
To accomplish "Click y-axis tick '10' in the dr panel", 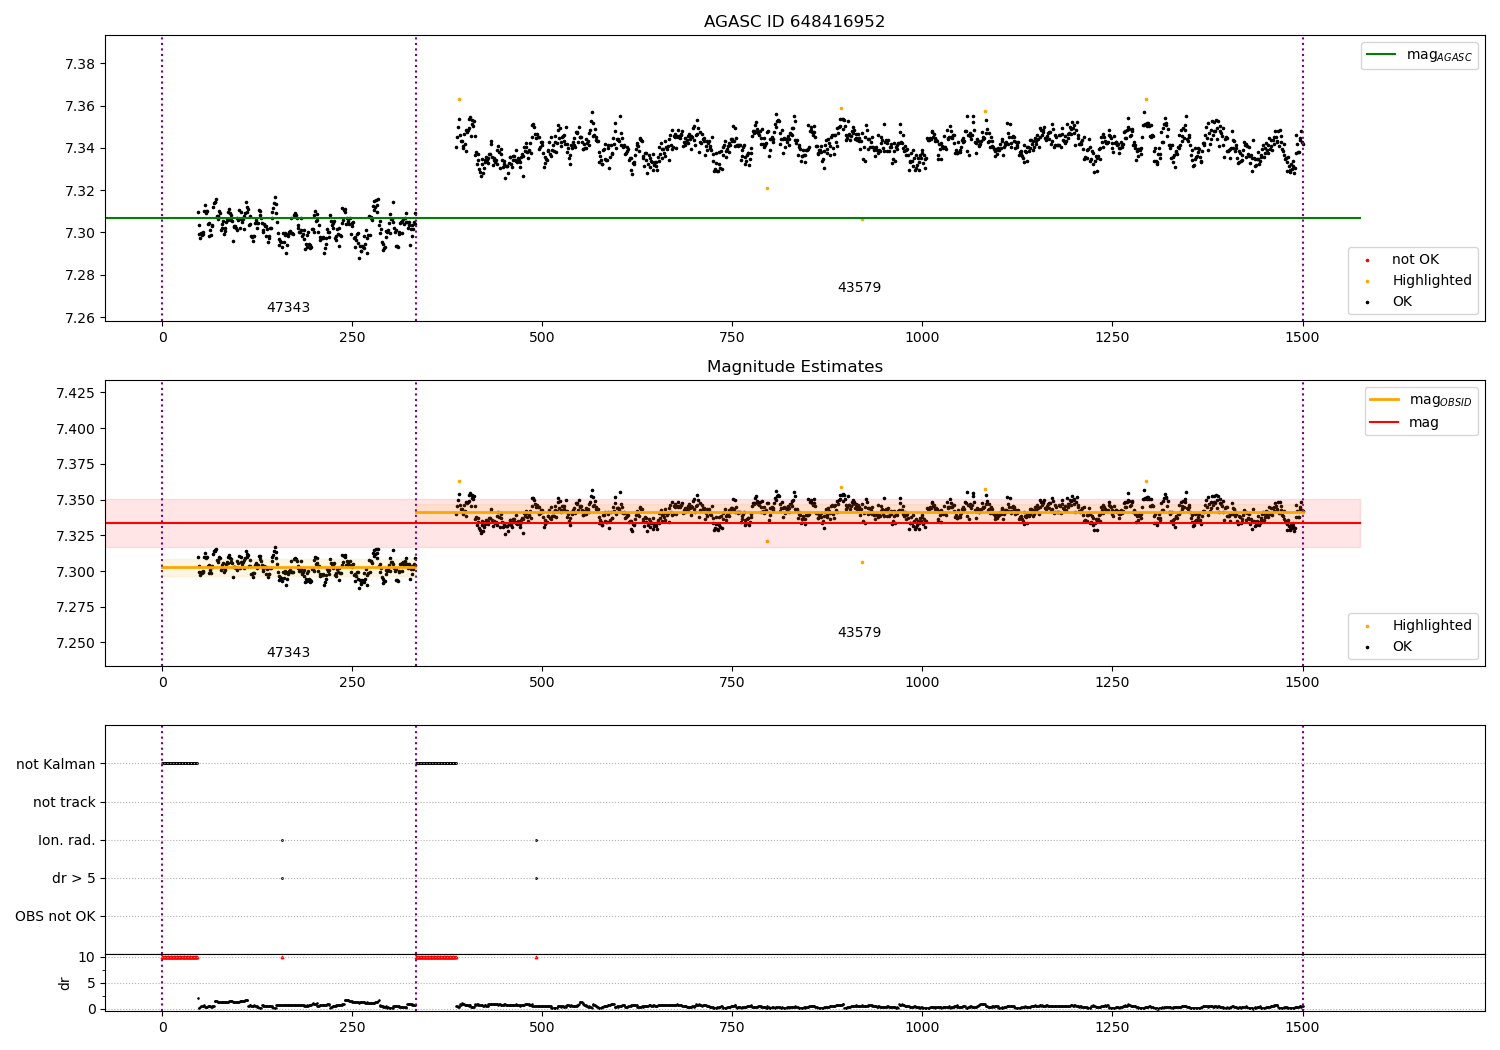I will point(88,957).
